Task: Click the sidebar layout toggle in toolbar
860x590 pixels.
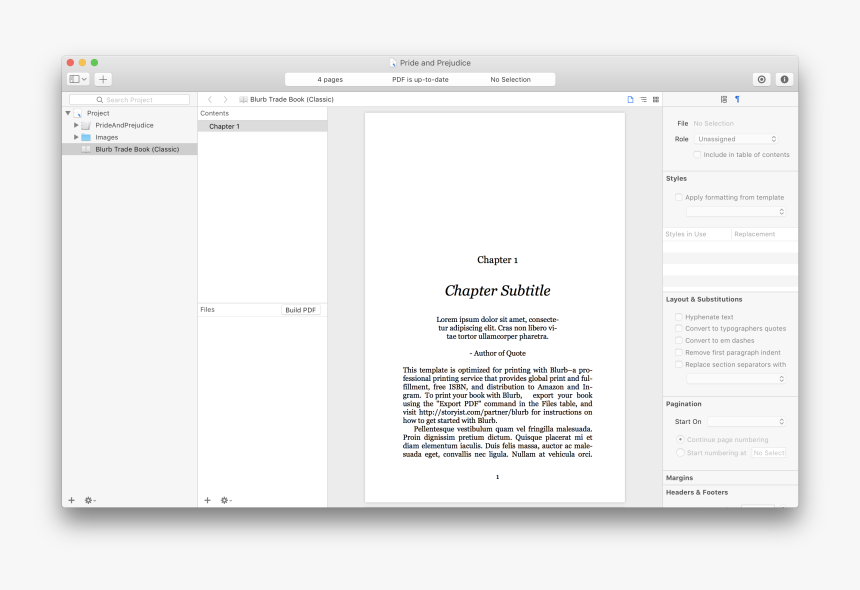Action: (77, 79)
